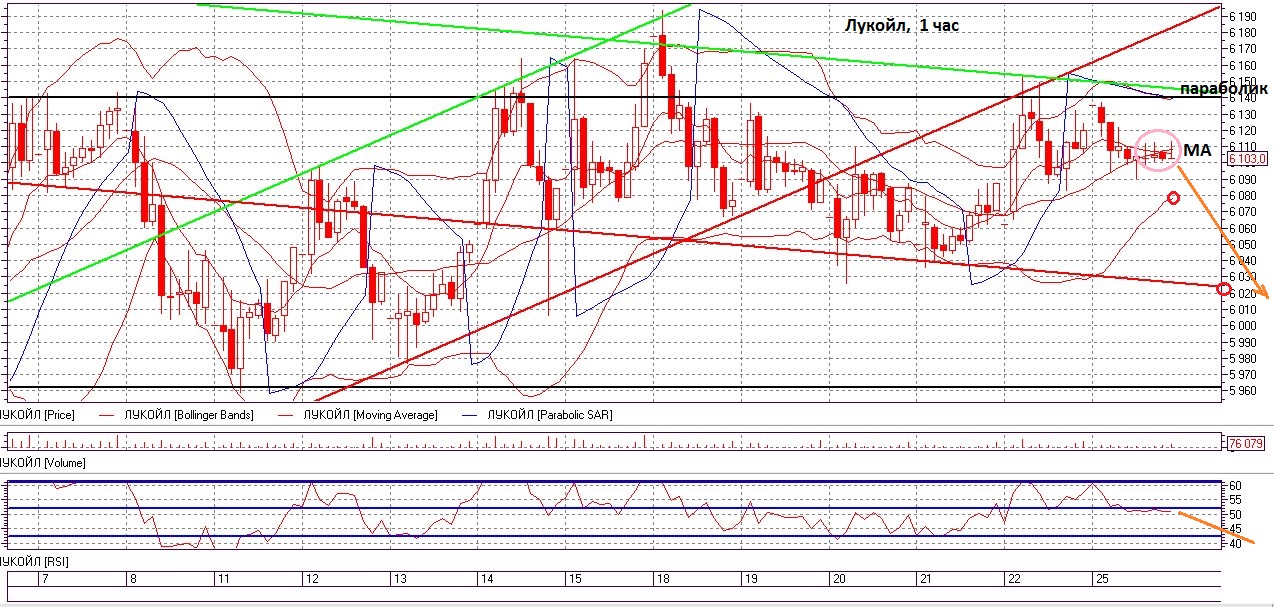Click the 6 190 price axis label

(1243, 16)
